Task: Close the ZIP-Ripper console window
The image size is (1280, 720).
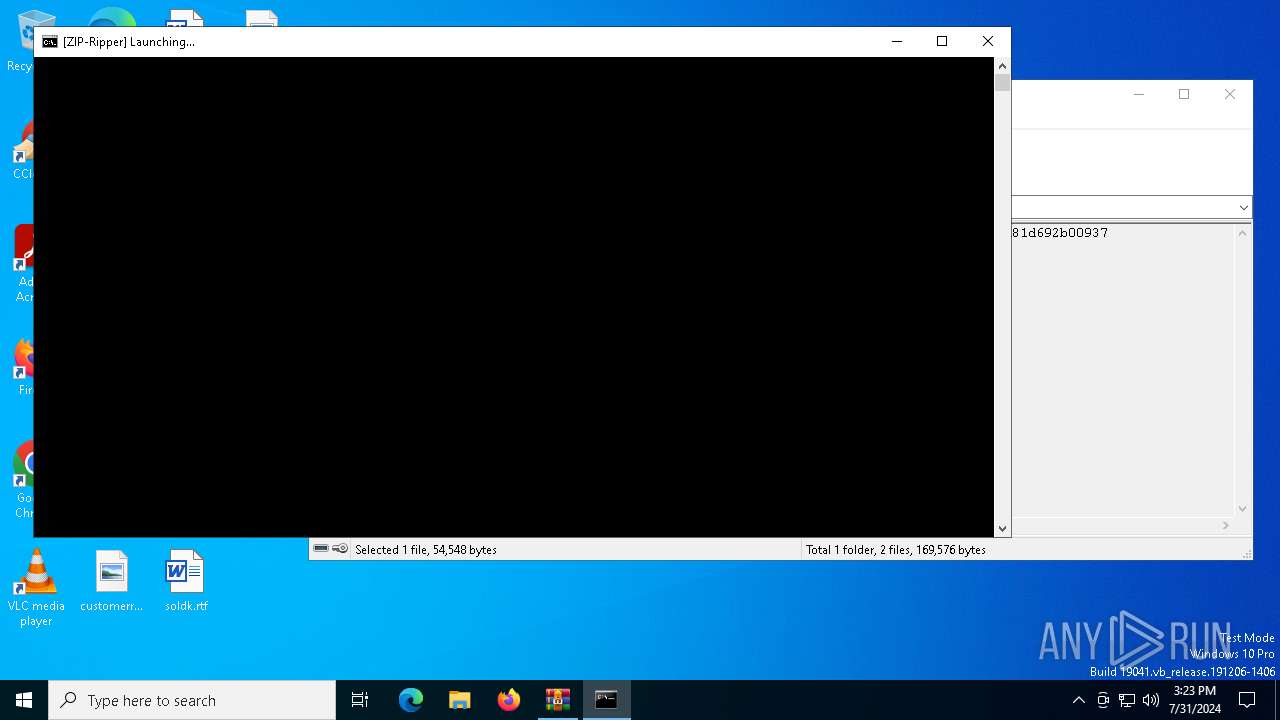Action: (x=988, y=42)
